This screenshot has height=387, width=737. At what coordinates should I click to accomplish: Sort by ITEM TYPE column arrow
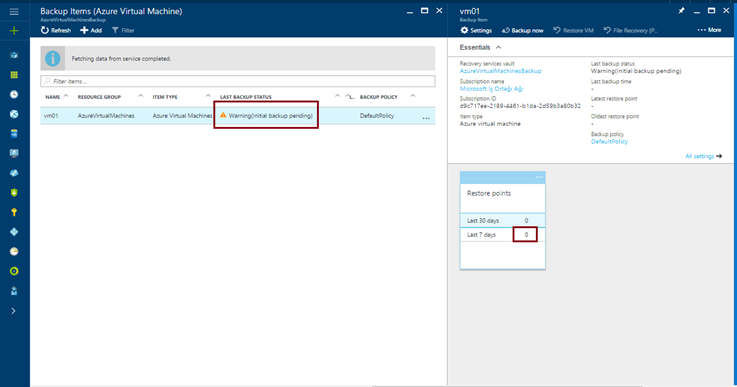click(x=208, y=96)
